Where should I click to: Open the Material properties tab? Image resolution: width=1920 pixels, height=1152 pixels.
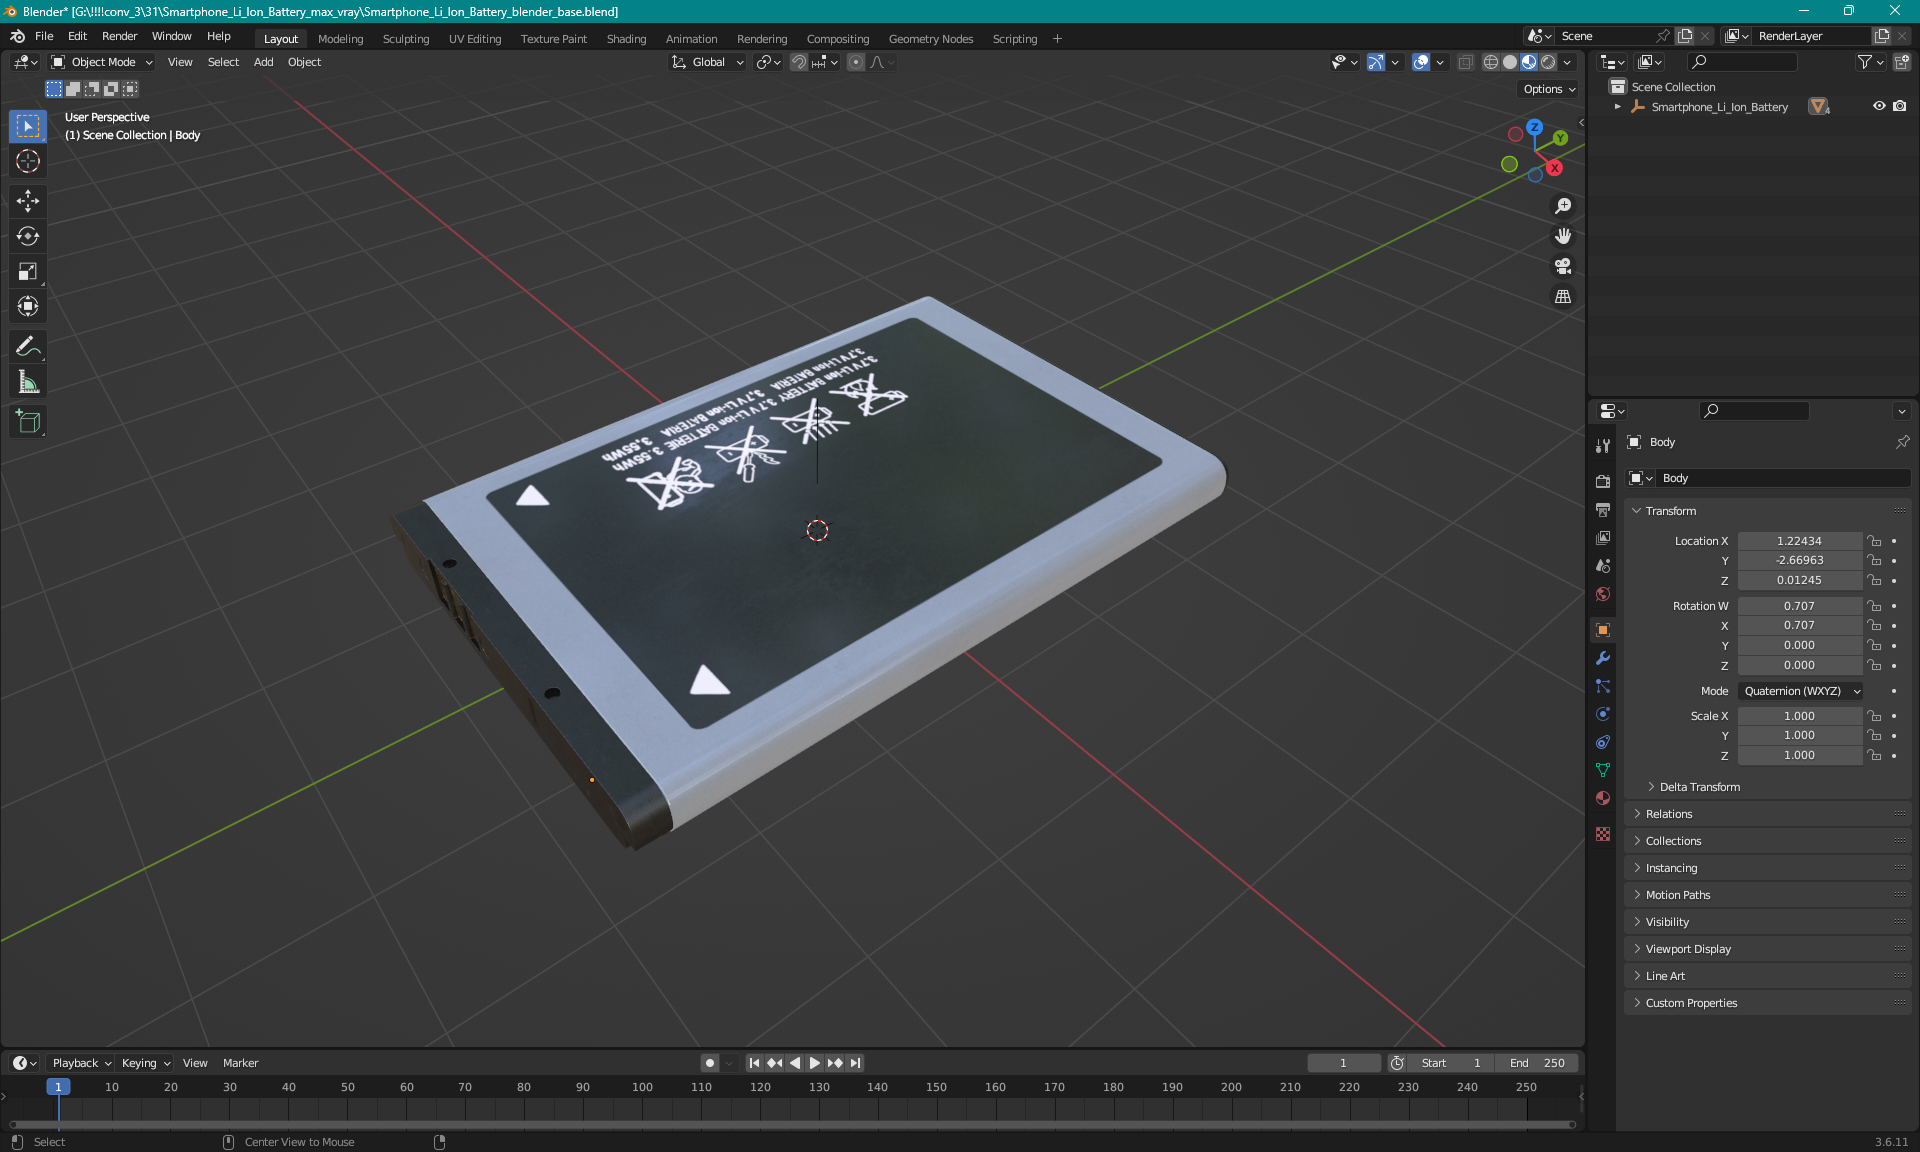[x=1603, y=798]
